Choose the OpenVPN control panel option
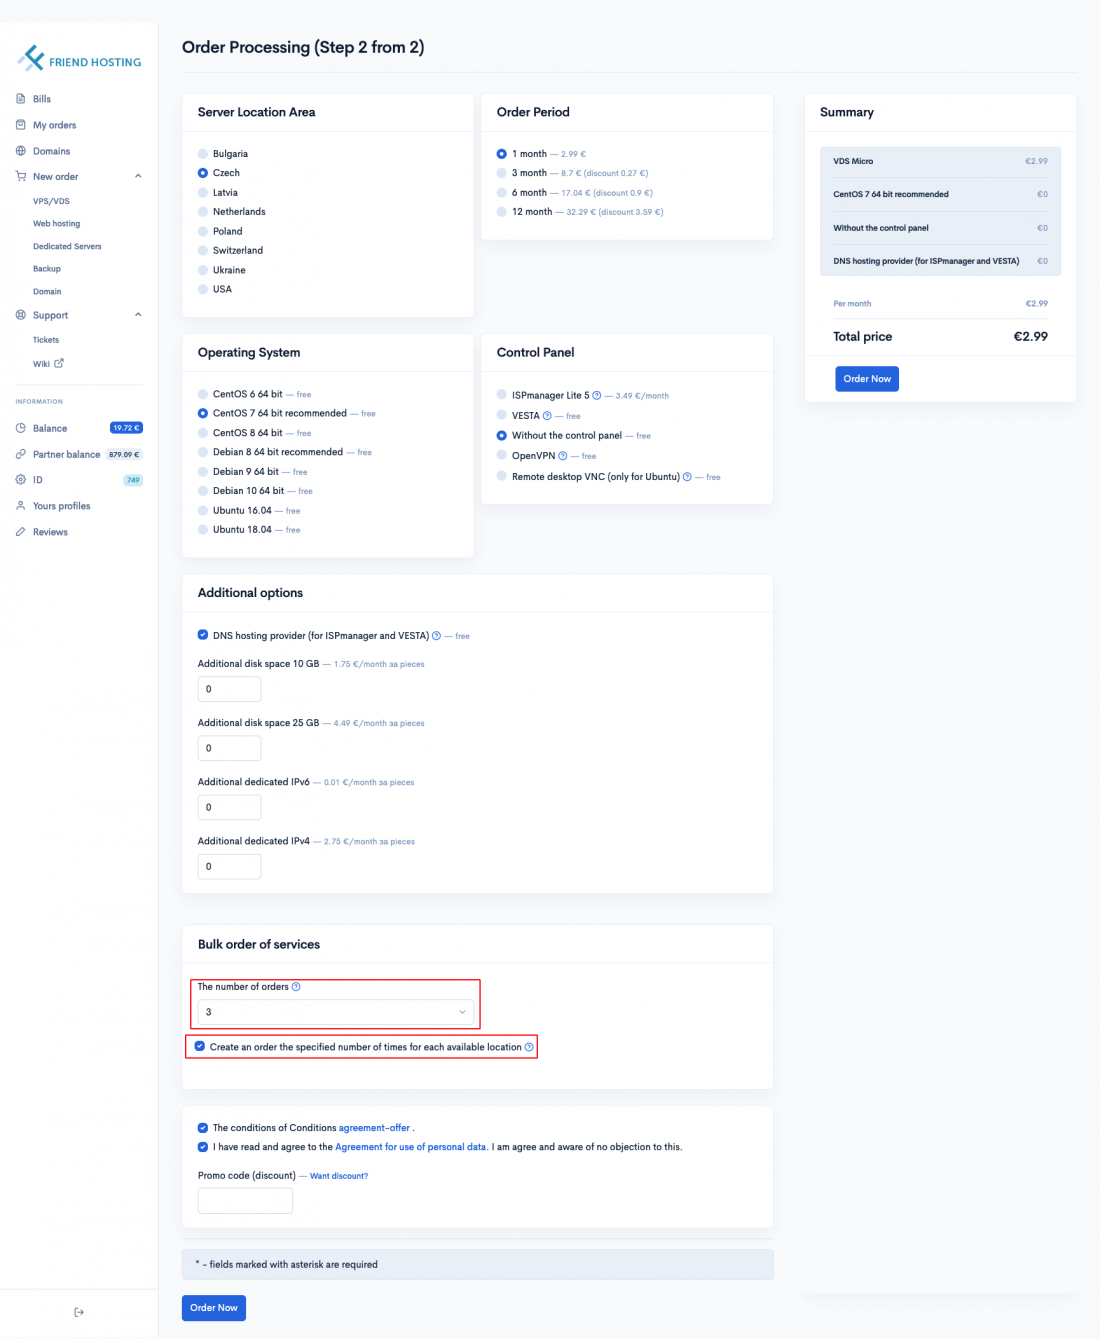This screenshot has width=1100, height=1339. tap(502, 455)
